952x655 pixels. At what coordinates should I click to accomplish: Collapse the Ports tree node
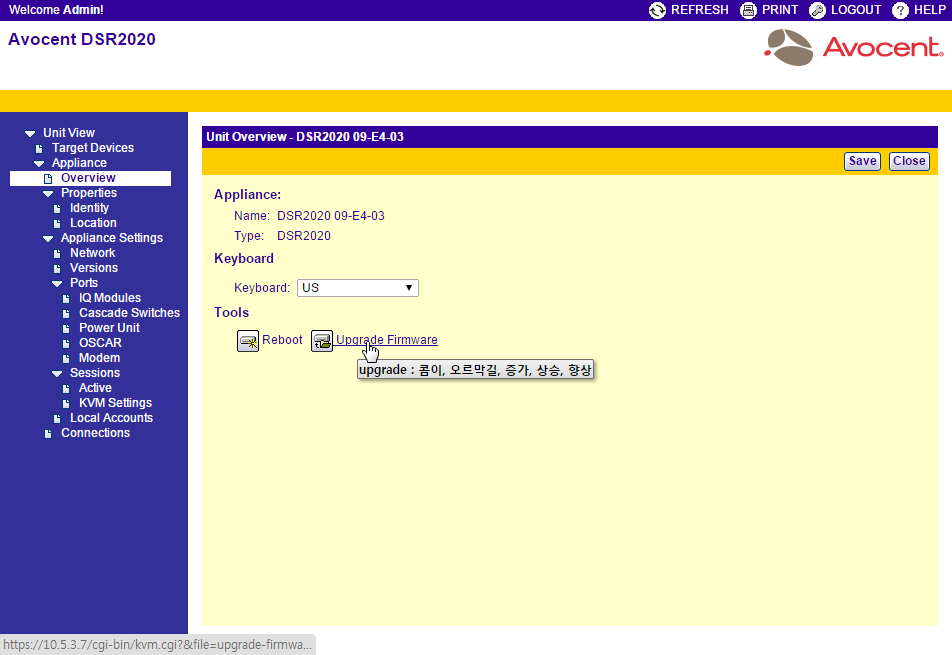click(x=57, y=283)
